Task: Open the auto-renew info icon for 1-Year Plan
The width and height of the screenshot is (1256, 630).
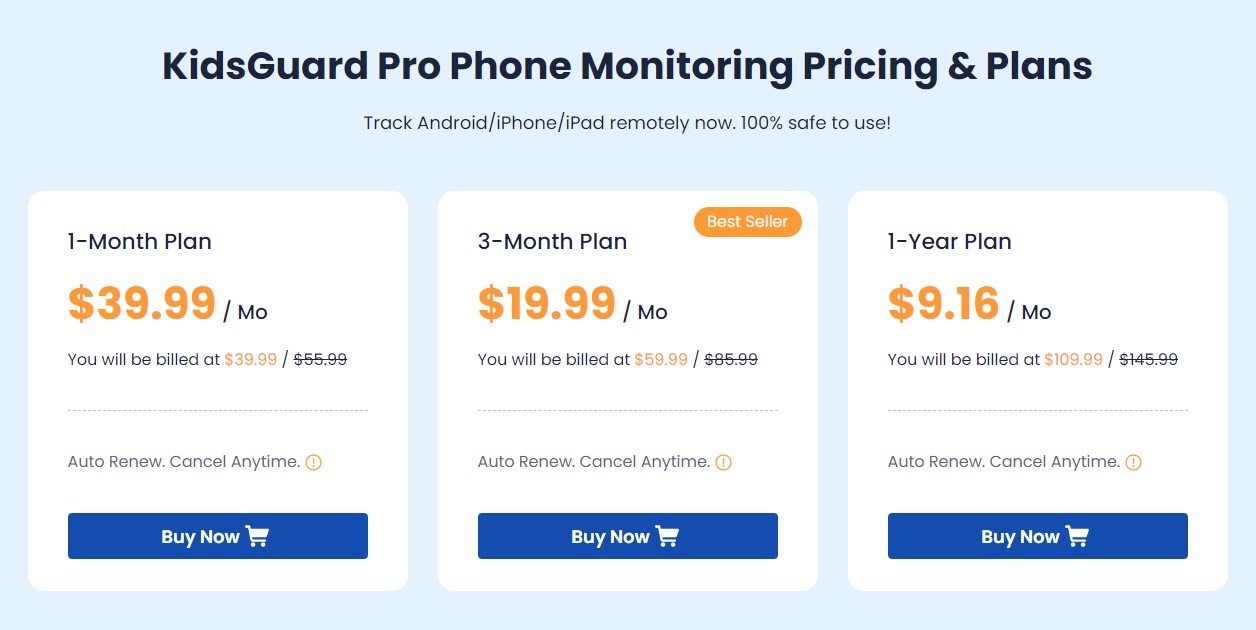Action: coord(1133,462)
